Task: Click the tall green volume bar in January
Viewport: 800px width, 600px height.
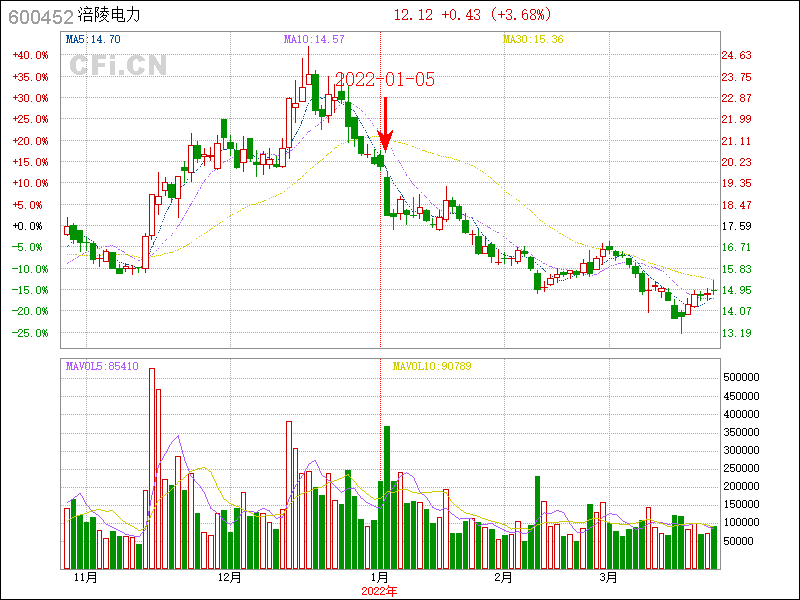Action: tap(385, 495)
